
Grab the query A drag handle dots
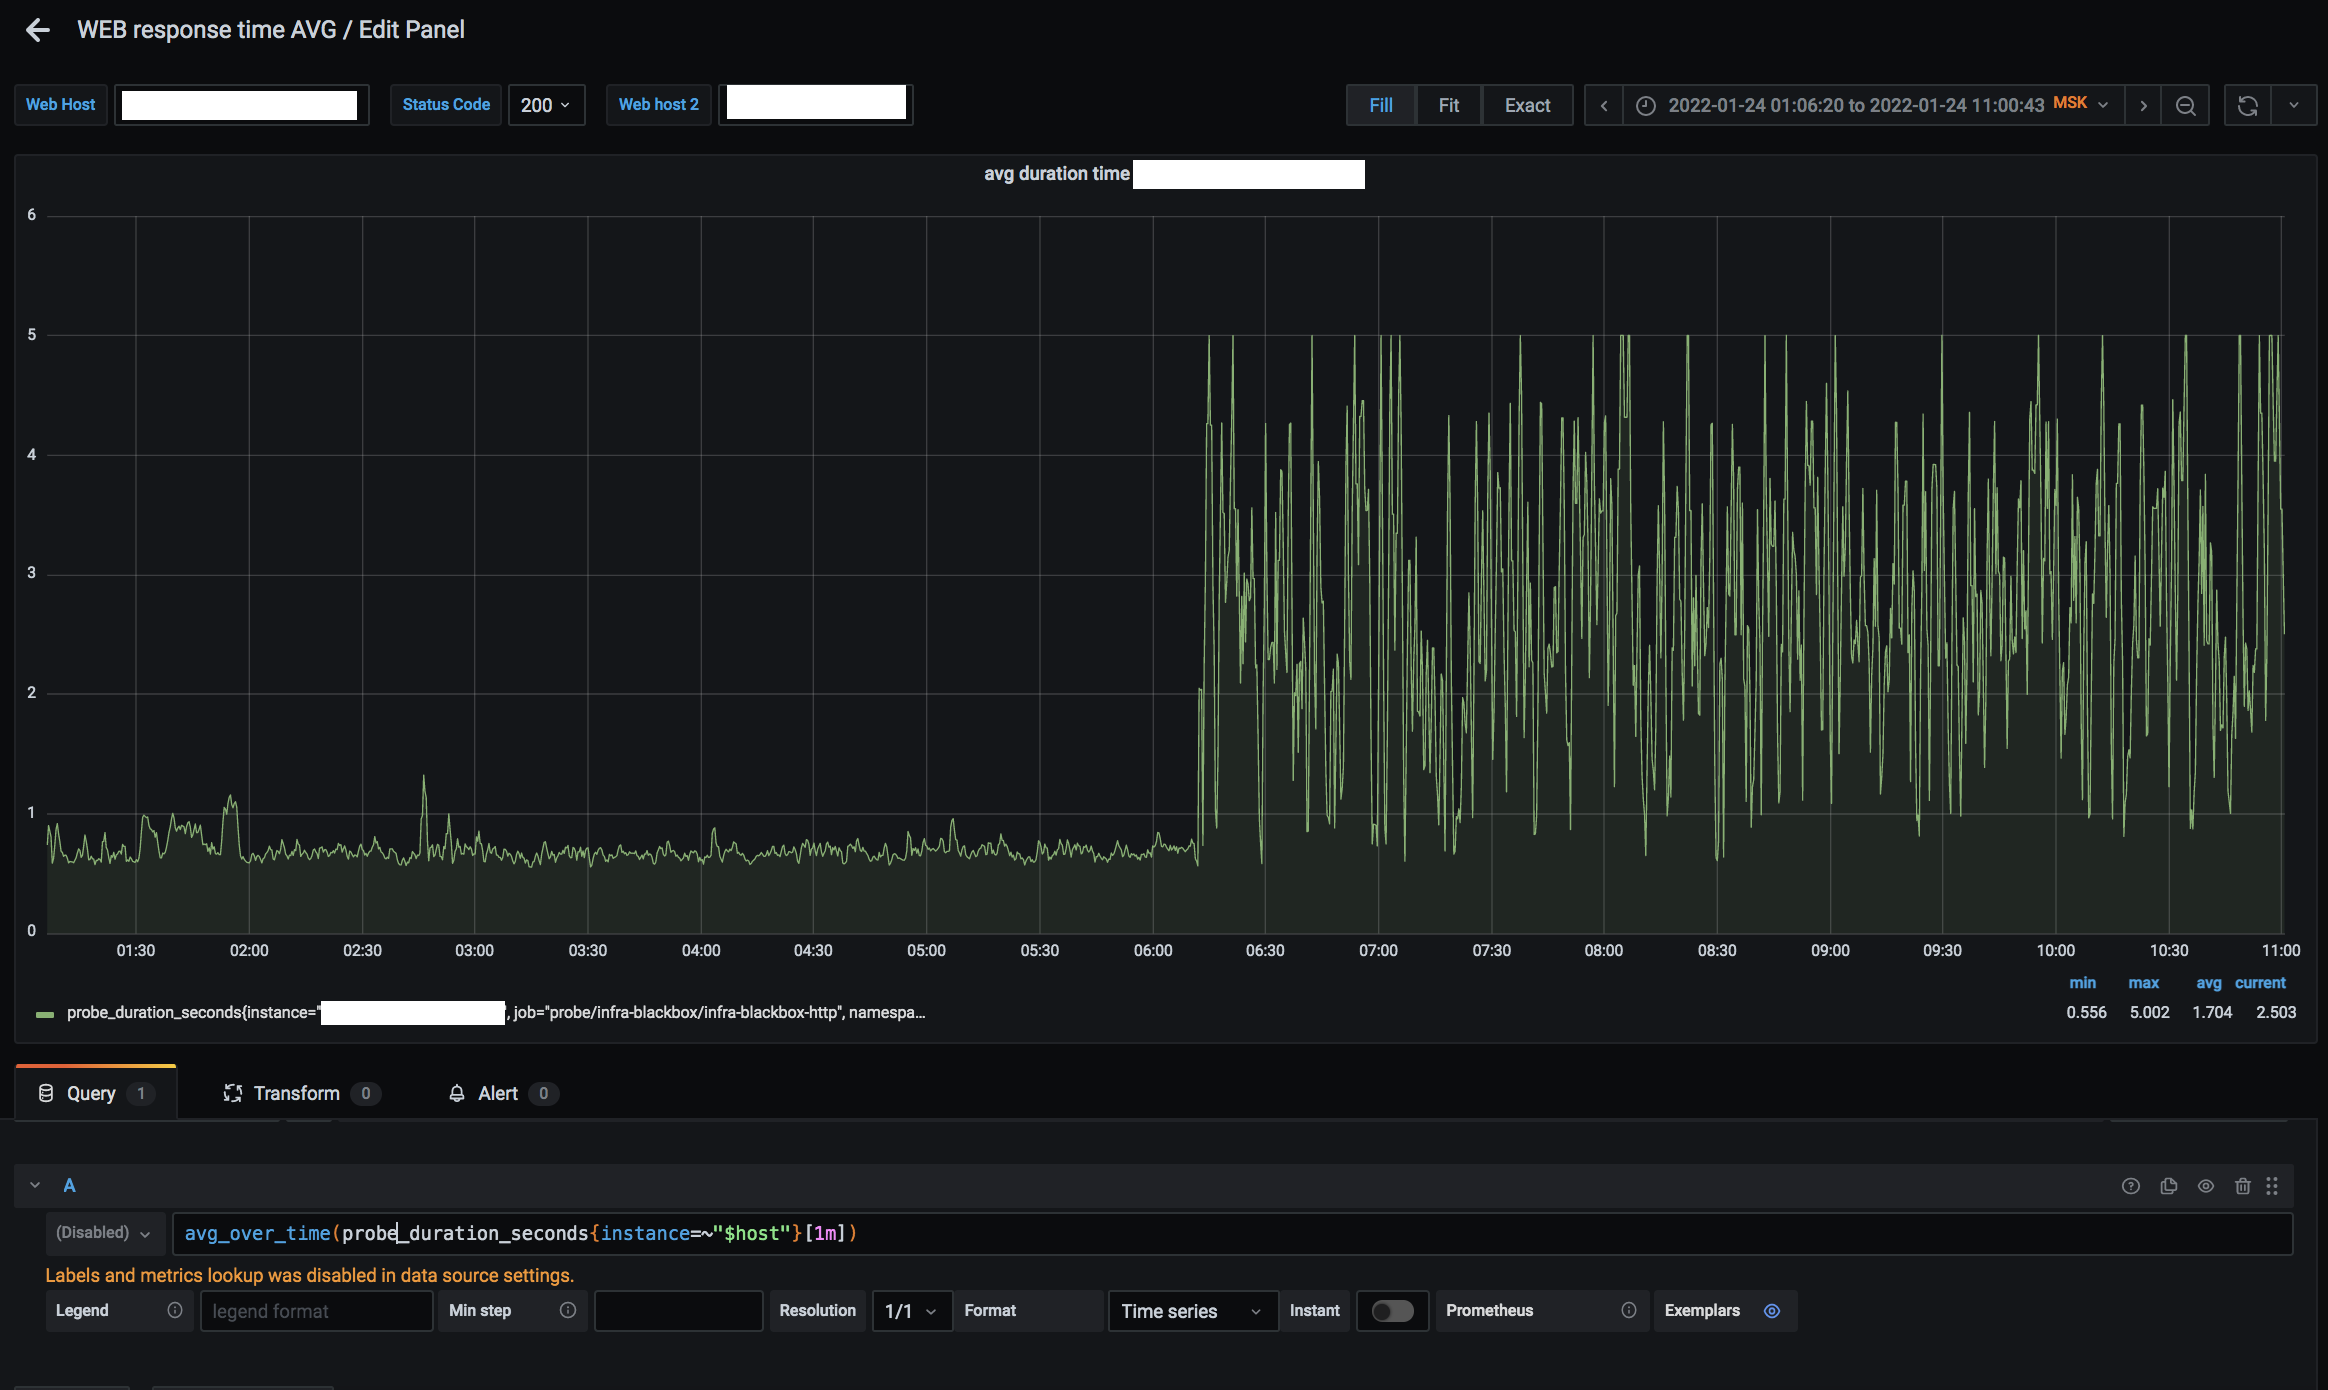[x=2272, y=1186]
